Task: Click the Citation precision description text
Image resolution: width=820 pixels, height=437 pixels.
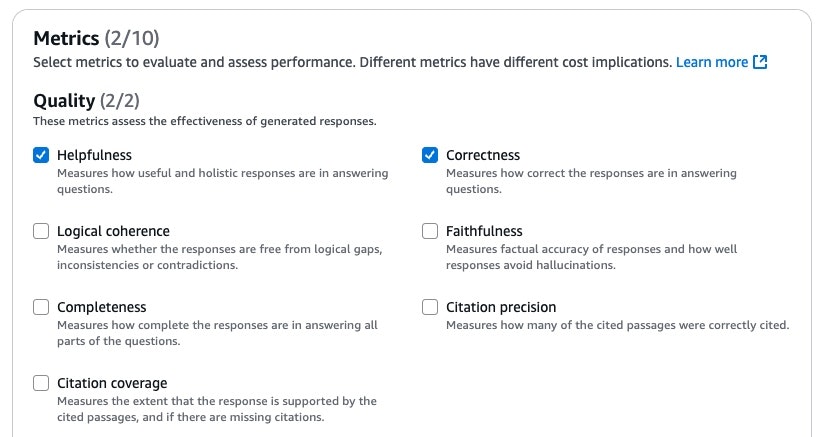Action: pos(617,325)
